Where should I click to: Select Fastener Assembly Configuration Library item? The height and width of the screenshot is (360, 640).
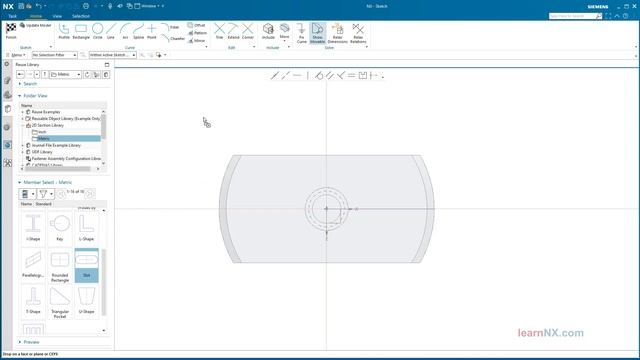coord(65,158)
